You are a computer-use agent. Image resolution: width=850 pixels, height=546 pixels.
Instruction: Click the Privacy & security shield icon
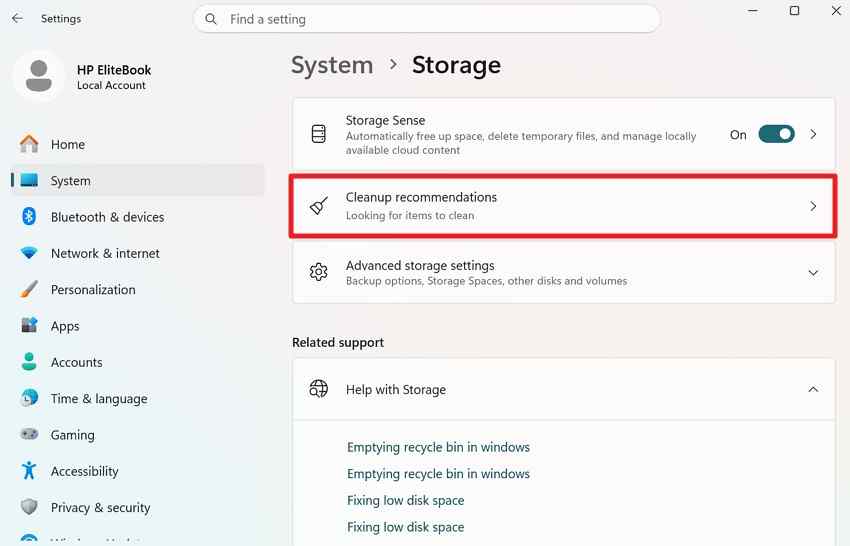pos(29,507)
